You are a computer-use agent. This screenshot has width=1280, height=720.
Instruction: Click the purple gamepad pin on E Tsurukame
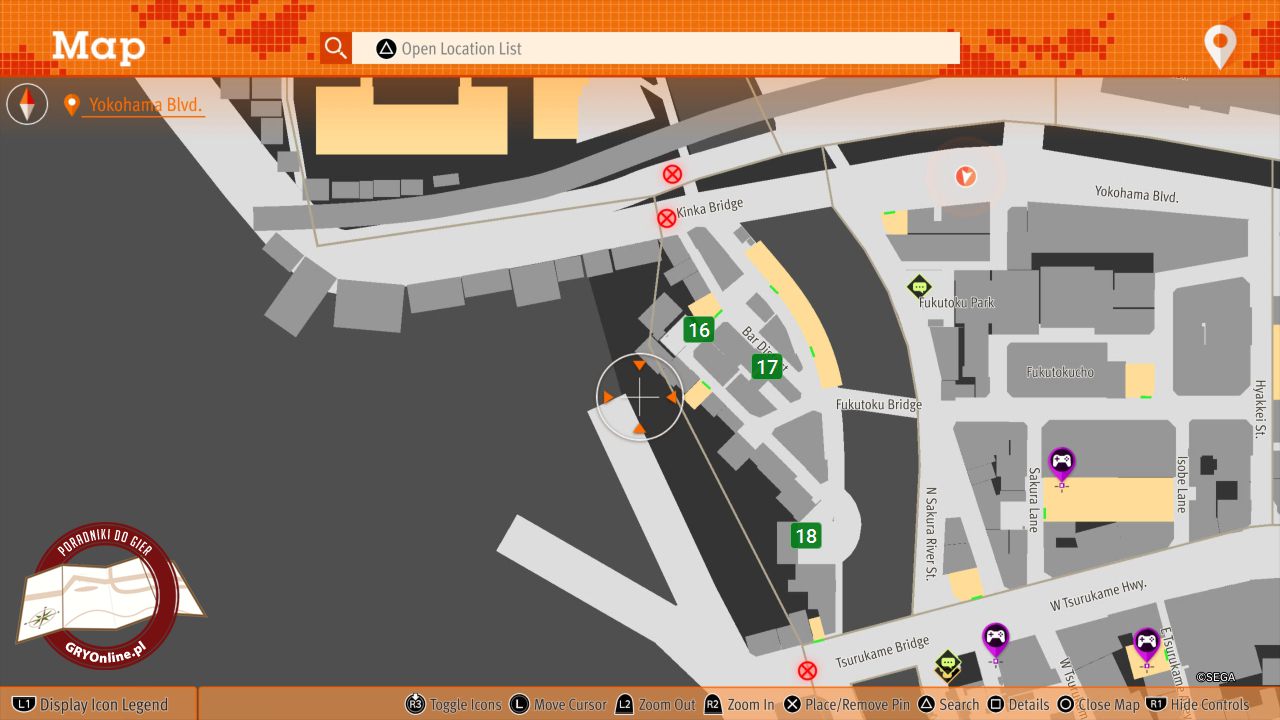1147,645
